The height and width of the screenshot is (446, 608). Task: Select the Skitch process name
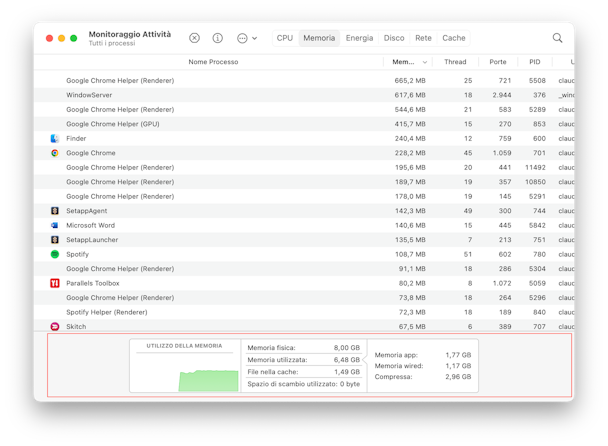click(x=76, y=327)
